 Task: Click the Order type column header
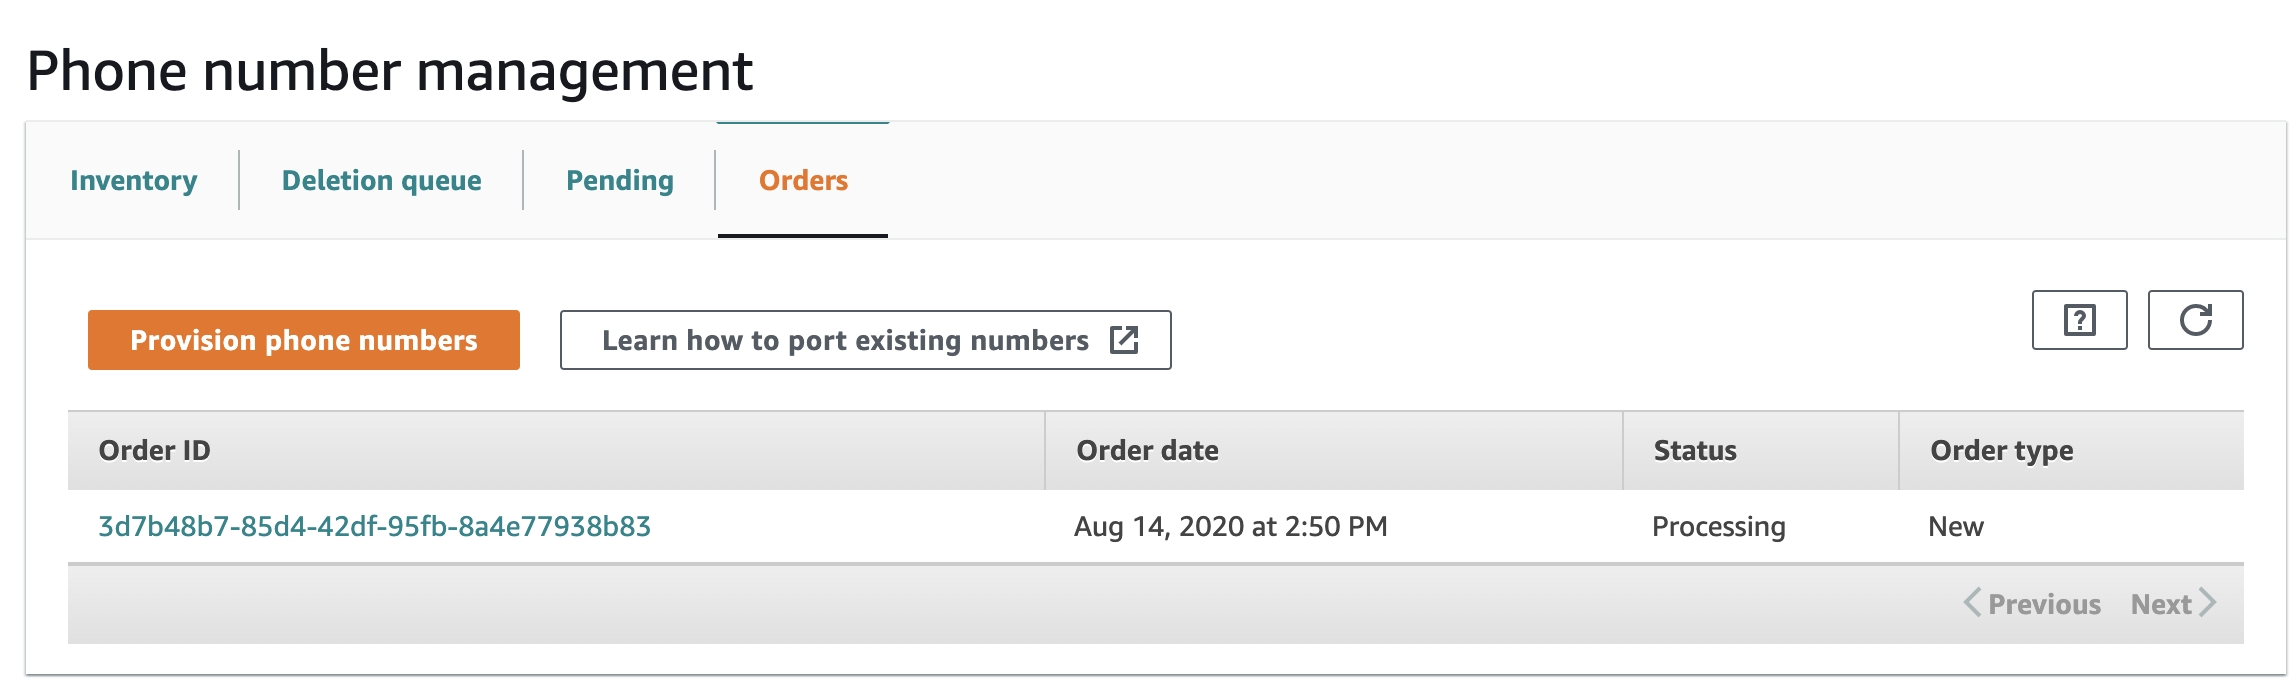2002,451
